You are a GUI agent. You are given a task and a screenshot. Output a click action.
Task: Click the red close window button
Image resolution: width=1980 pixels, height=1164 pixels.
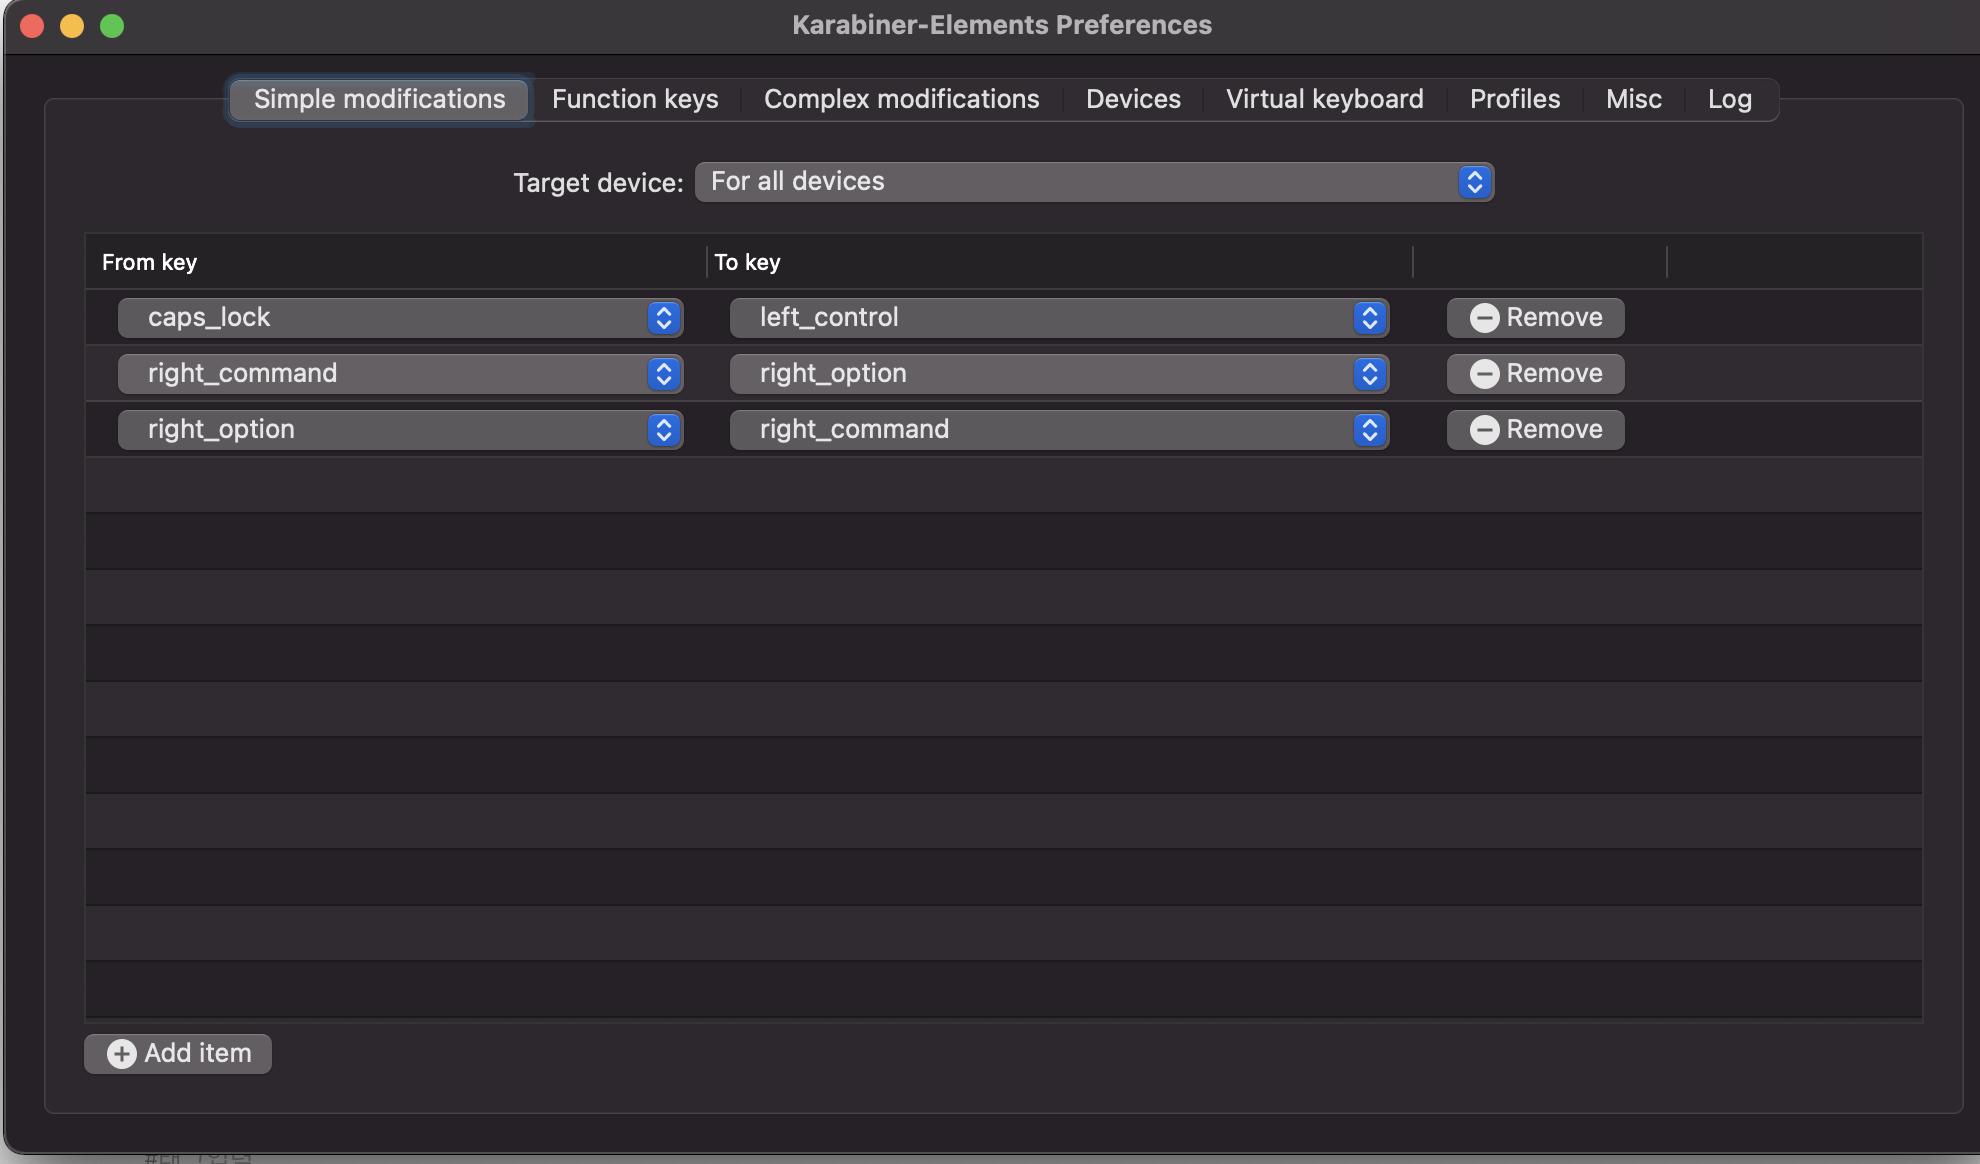tap(32, 26)
